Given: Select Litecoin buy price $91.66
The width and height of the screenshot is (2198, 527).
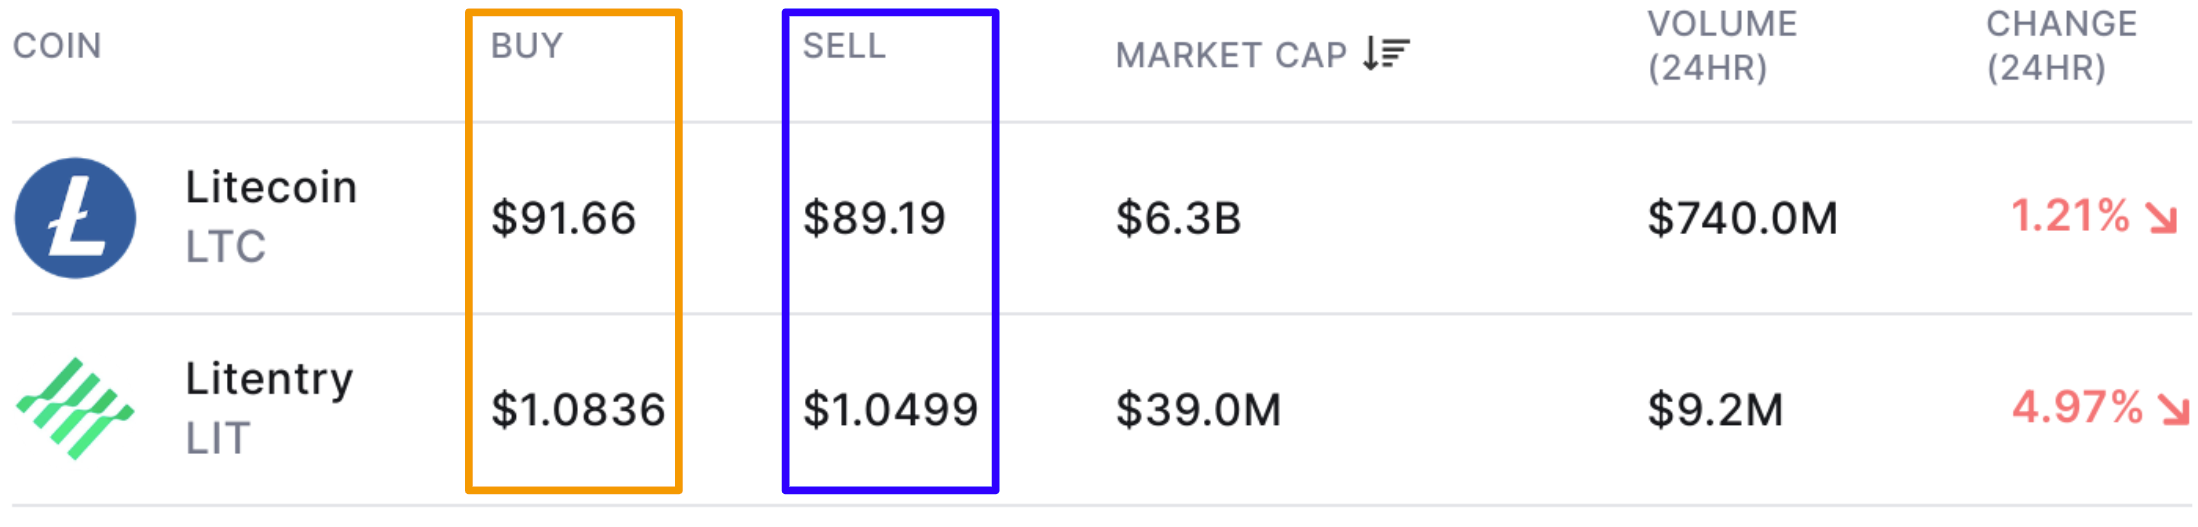Looking at the screenshot, I should coord(563,218).
